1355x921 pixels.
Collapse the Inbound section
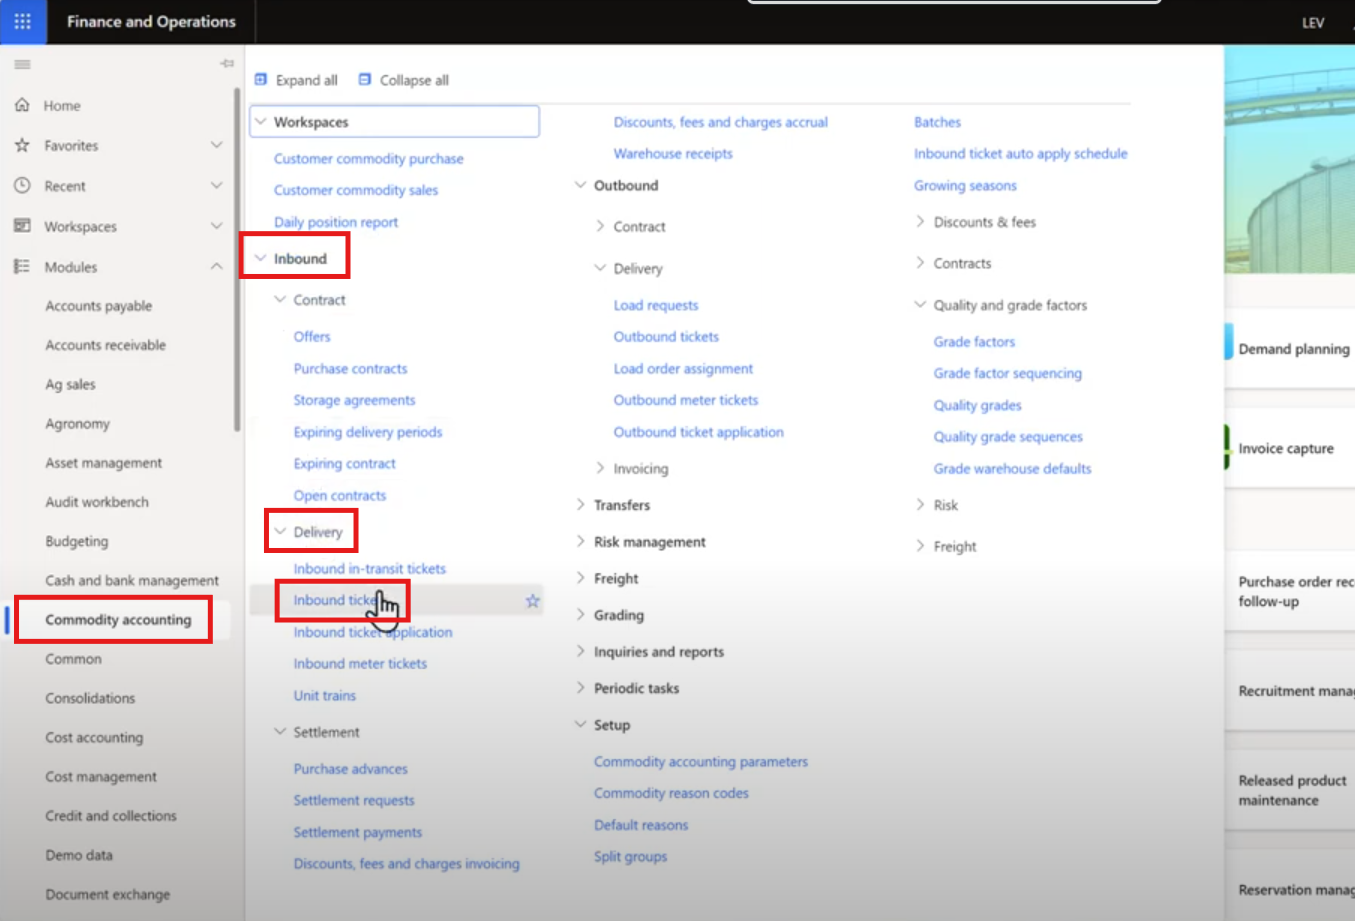click(261, 258)
